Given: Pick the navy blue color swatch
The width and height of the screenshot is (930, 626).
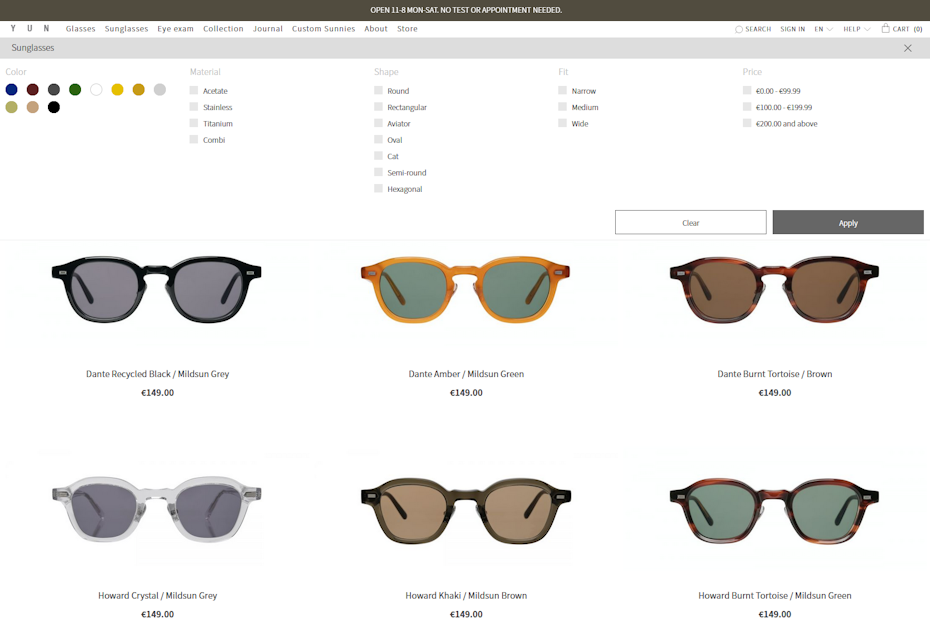Looking at the screenshot, I should click(x=12, y=90).
